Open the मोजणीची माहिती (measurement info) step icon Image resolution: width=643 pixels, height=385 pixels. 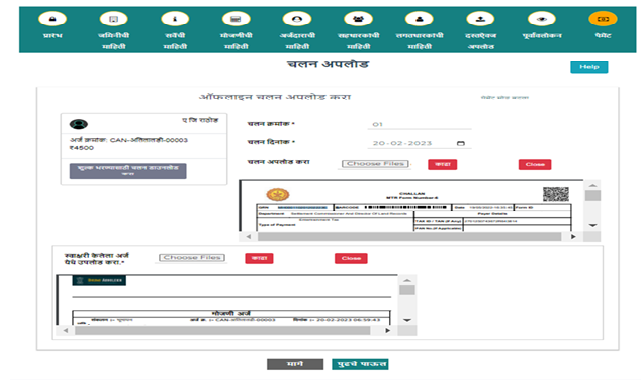[x=236, y=19]
